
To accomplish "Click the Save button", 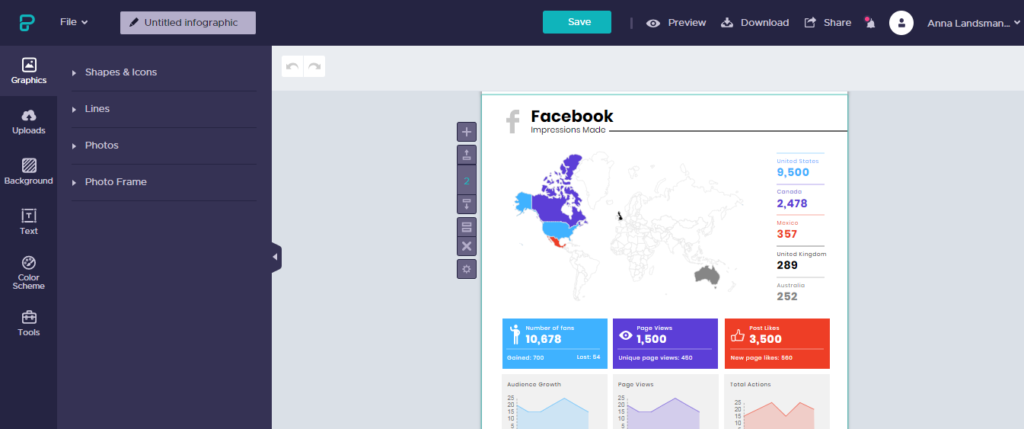I will 577,22.
